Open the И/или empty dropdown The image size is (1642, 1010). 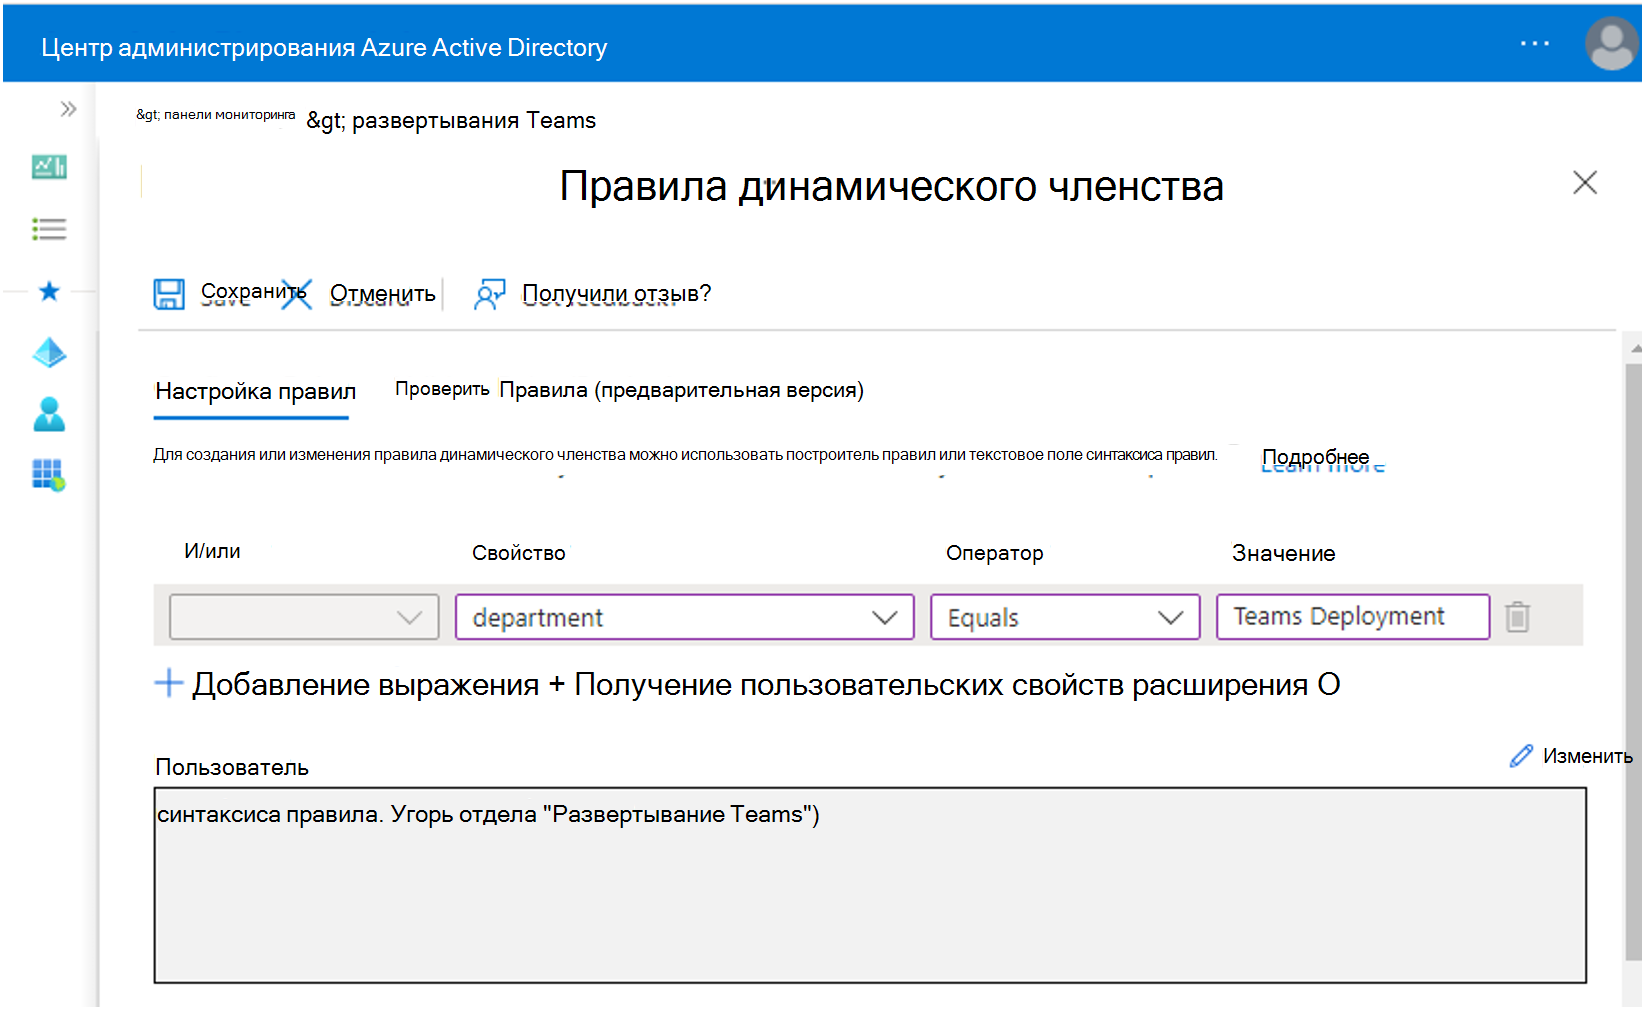point(304,617)
